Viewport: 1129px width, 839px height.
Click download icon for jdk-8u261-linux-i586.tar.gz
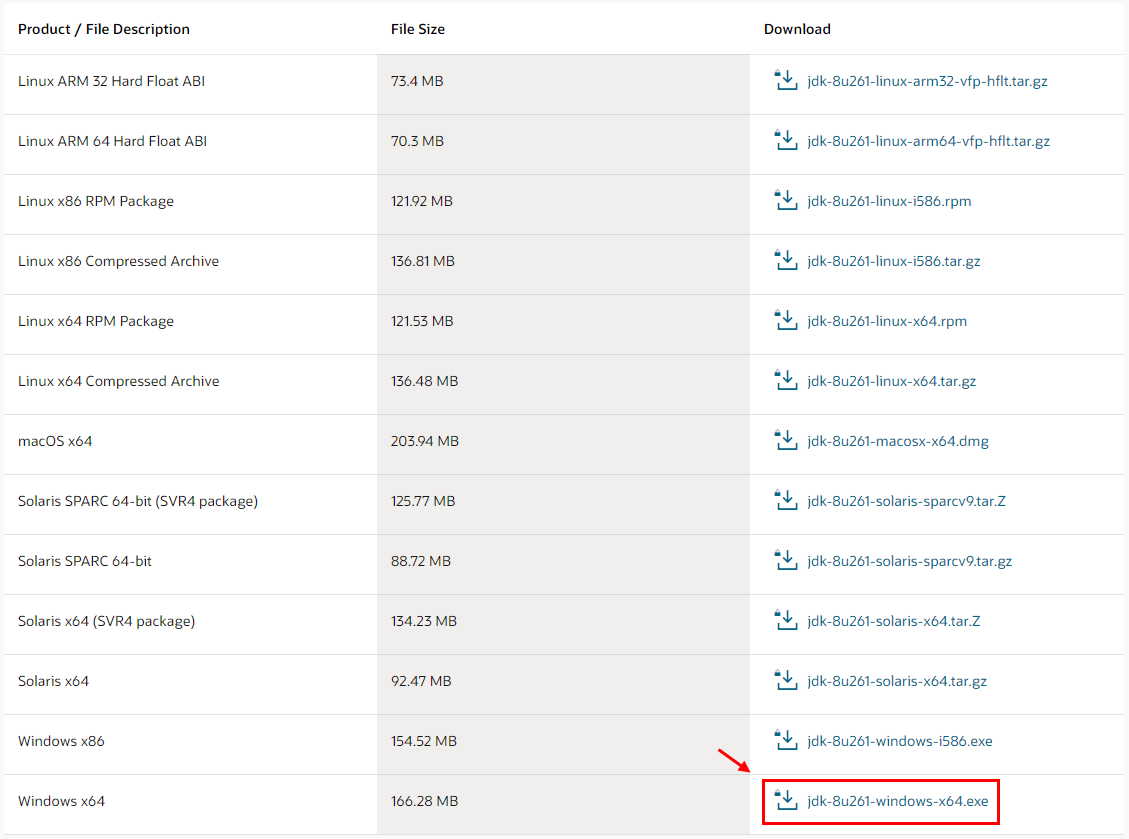coord(786,260)
